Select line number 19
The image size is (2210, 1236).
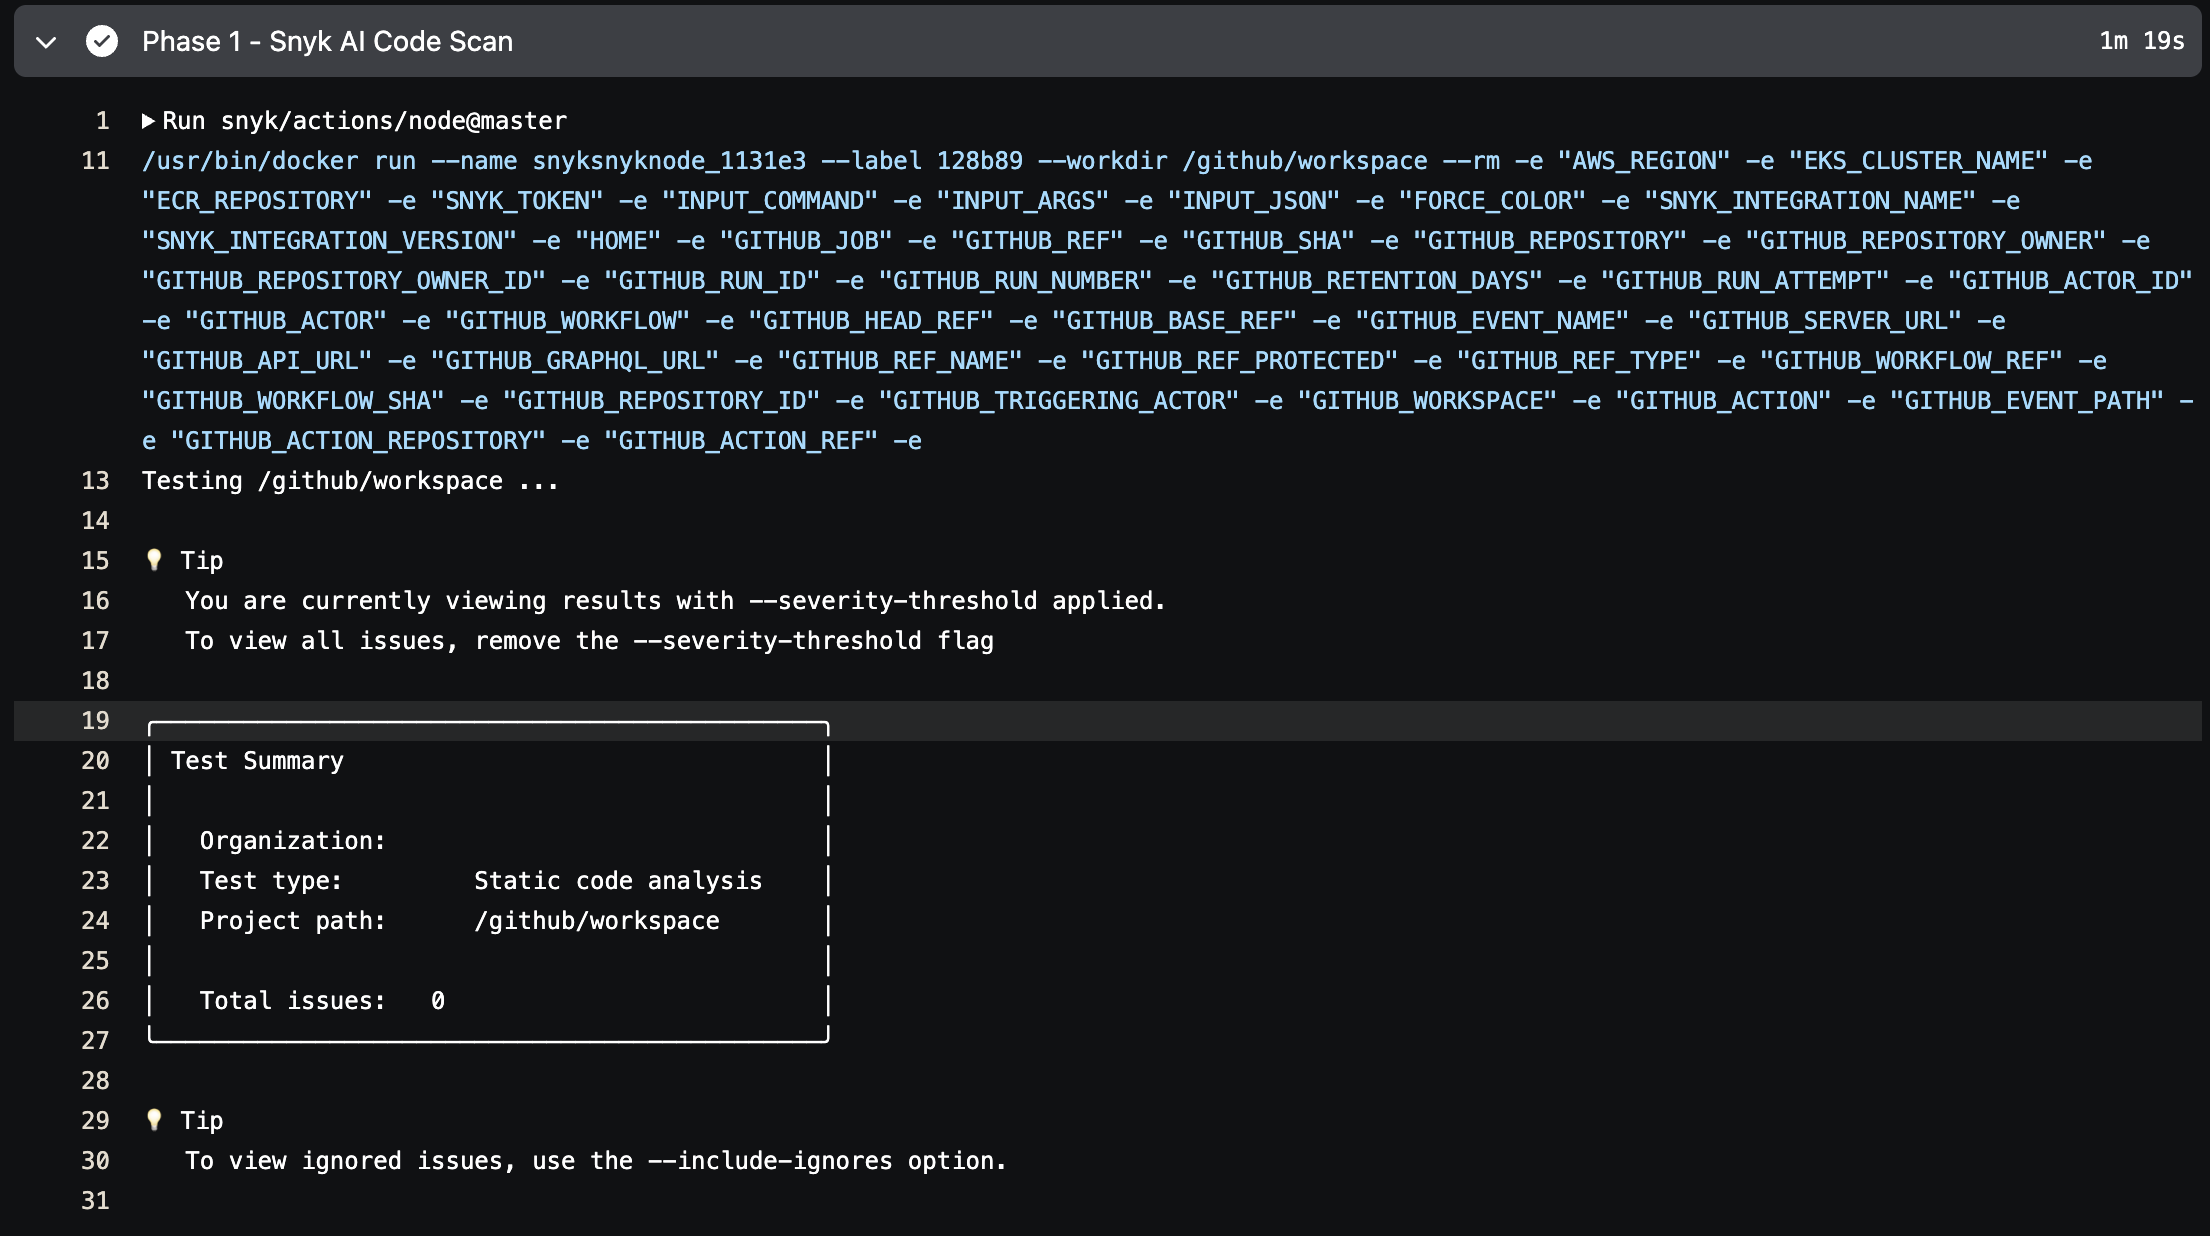coord(95,721)
